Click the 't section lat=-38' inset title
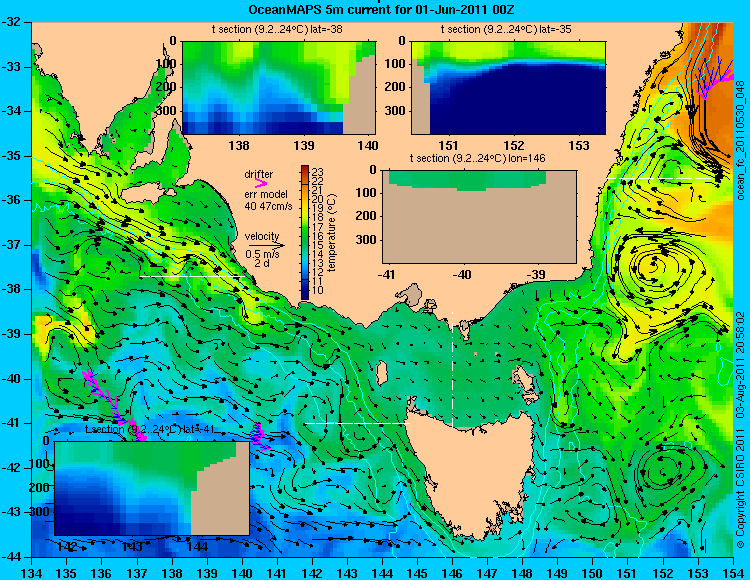This screenshot has height=580, width=750. point(277,29)
